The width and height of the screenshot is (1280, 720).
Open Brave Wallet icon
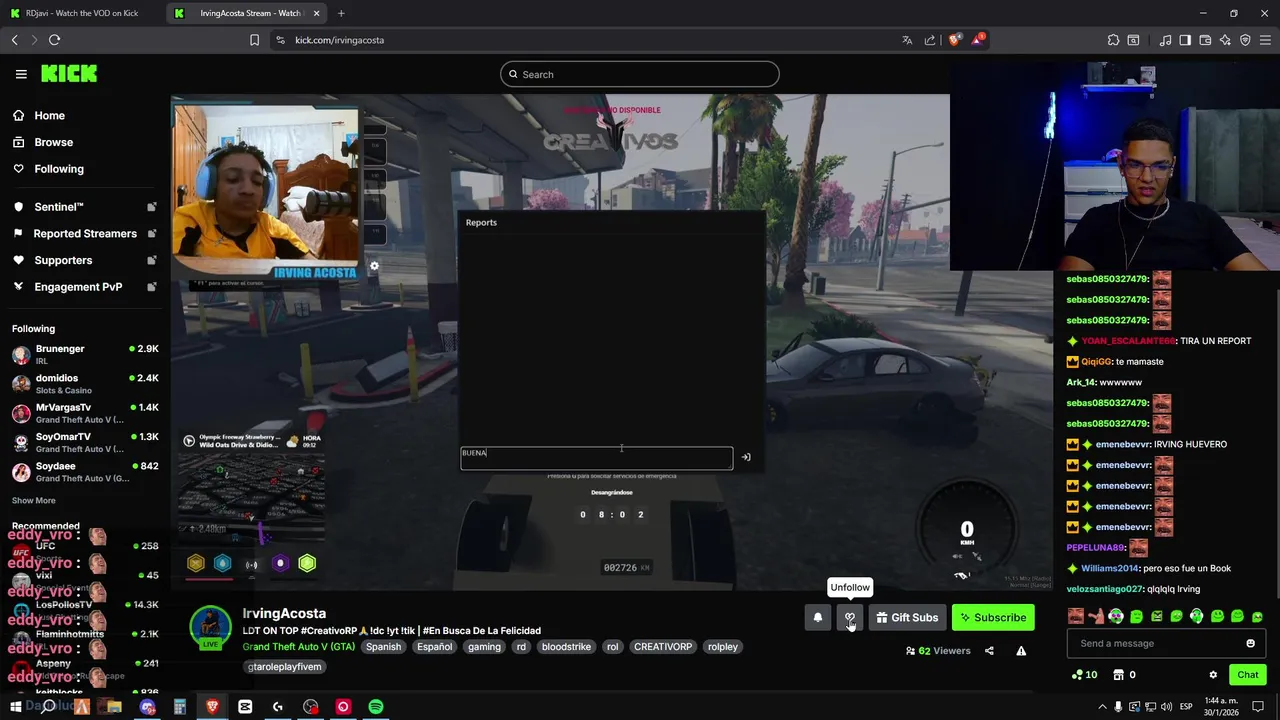pyautogui.click(x=1205, y=40)
